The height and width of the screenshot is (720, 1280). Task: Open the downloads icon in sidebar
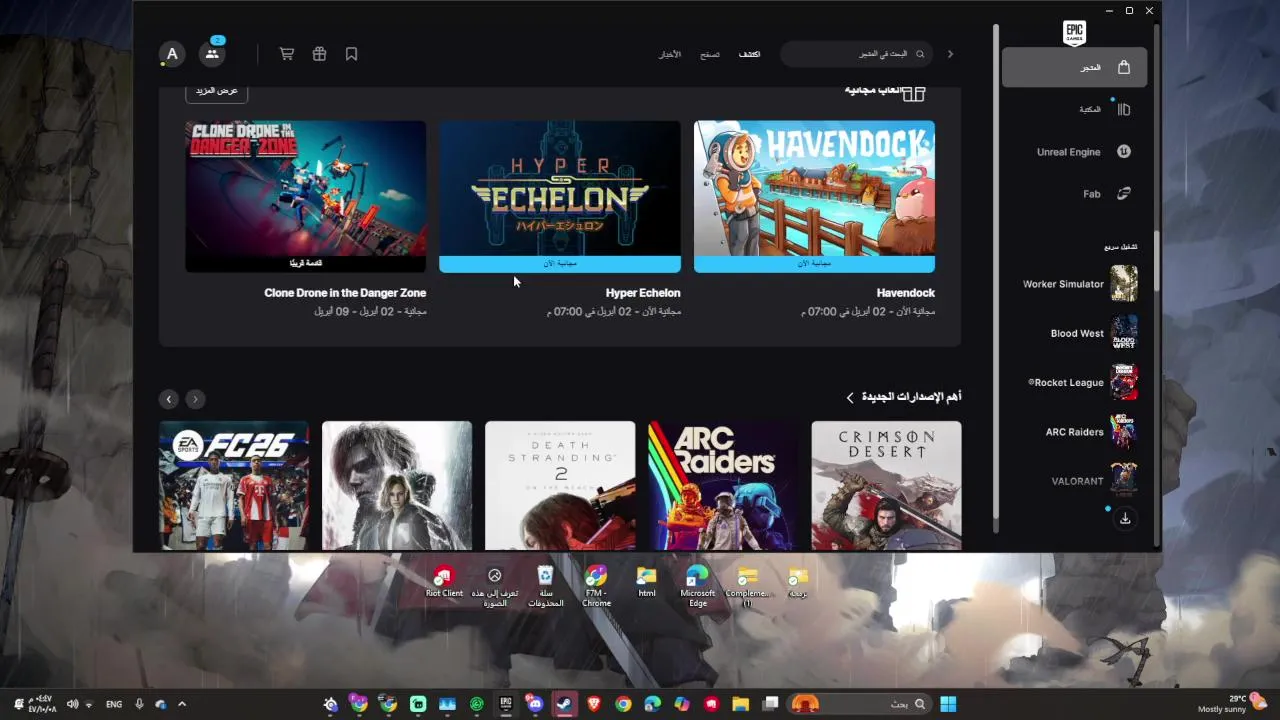click(1125, 518)
